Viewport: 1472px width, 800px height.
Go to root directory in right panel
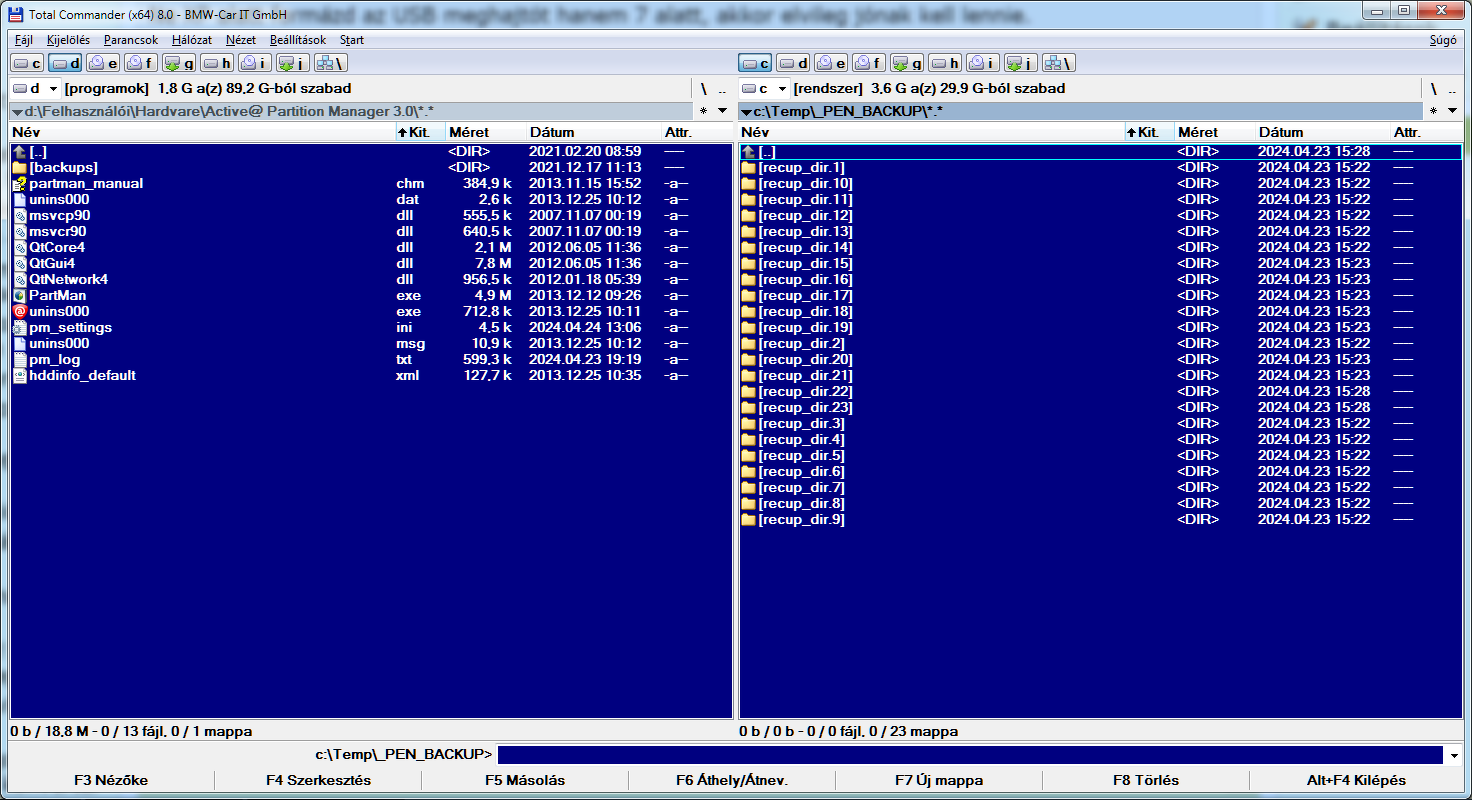(x=1432, y=88)
